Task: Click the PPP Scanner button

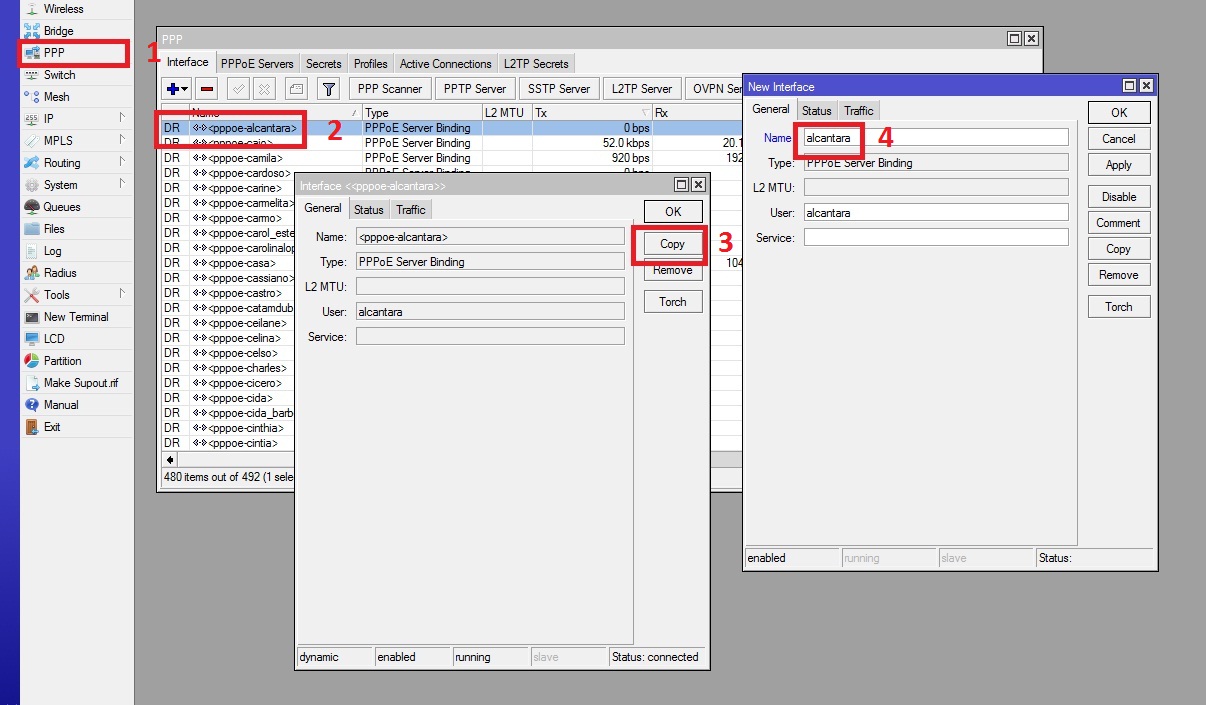Action: pyautogui.click(x=390, y=89)
